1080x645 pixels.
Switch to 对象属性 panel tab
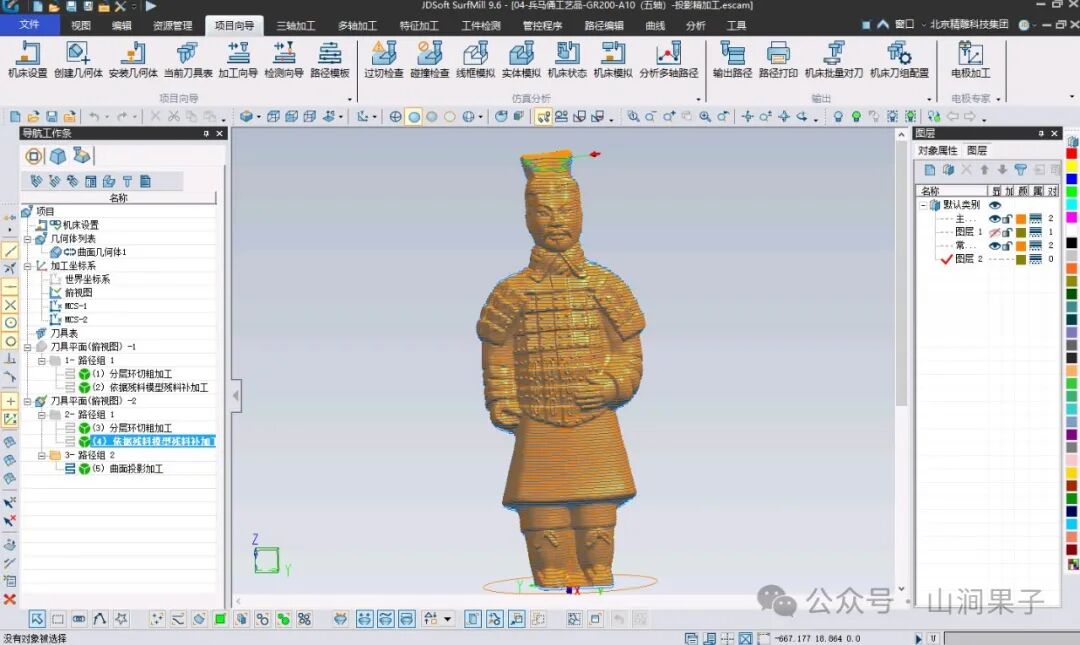tap(937, 150)
